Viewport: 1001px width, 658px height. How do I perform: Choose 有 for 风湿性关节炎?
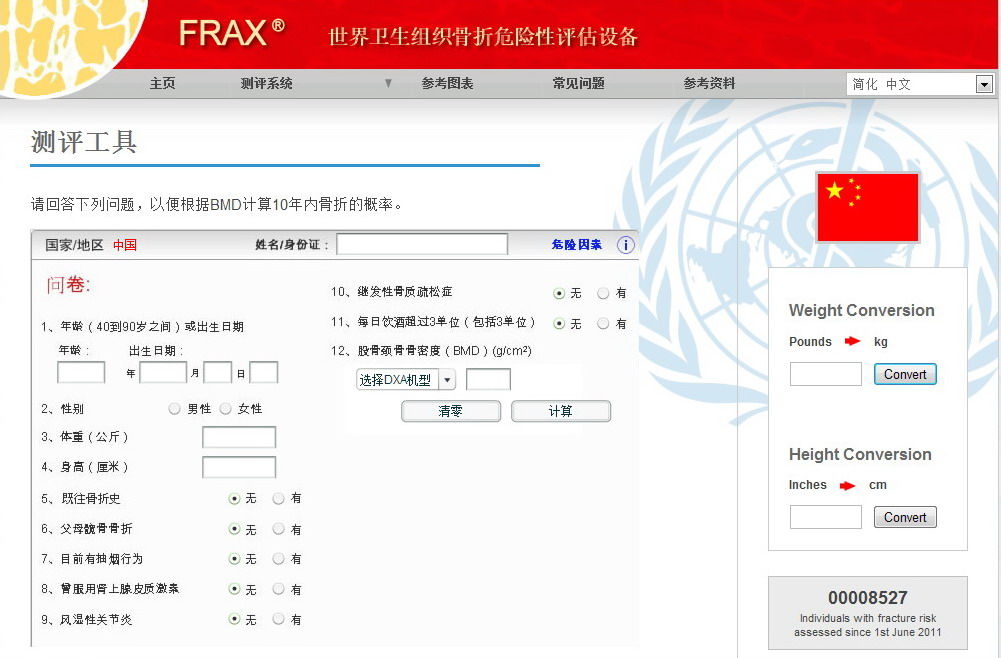point(278,618)
